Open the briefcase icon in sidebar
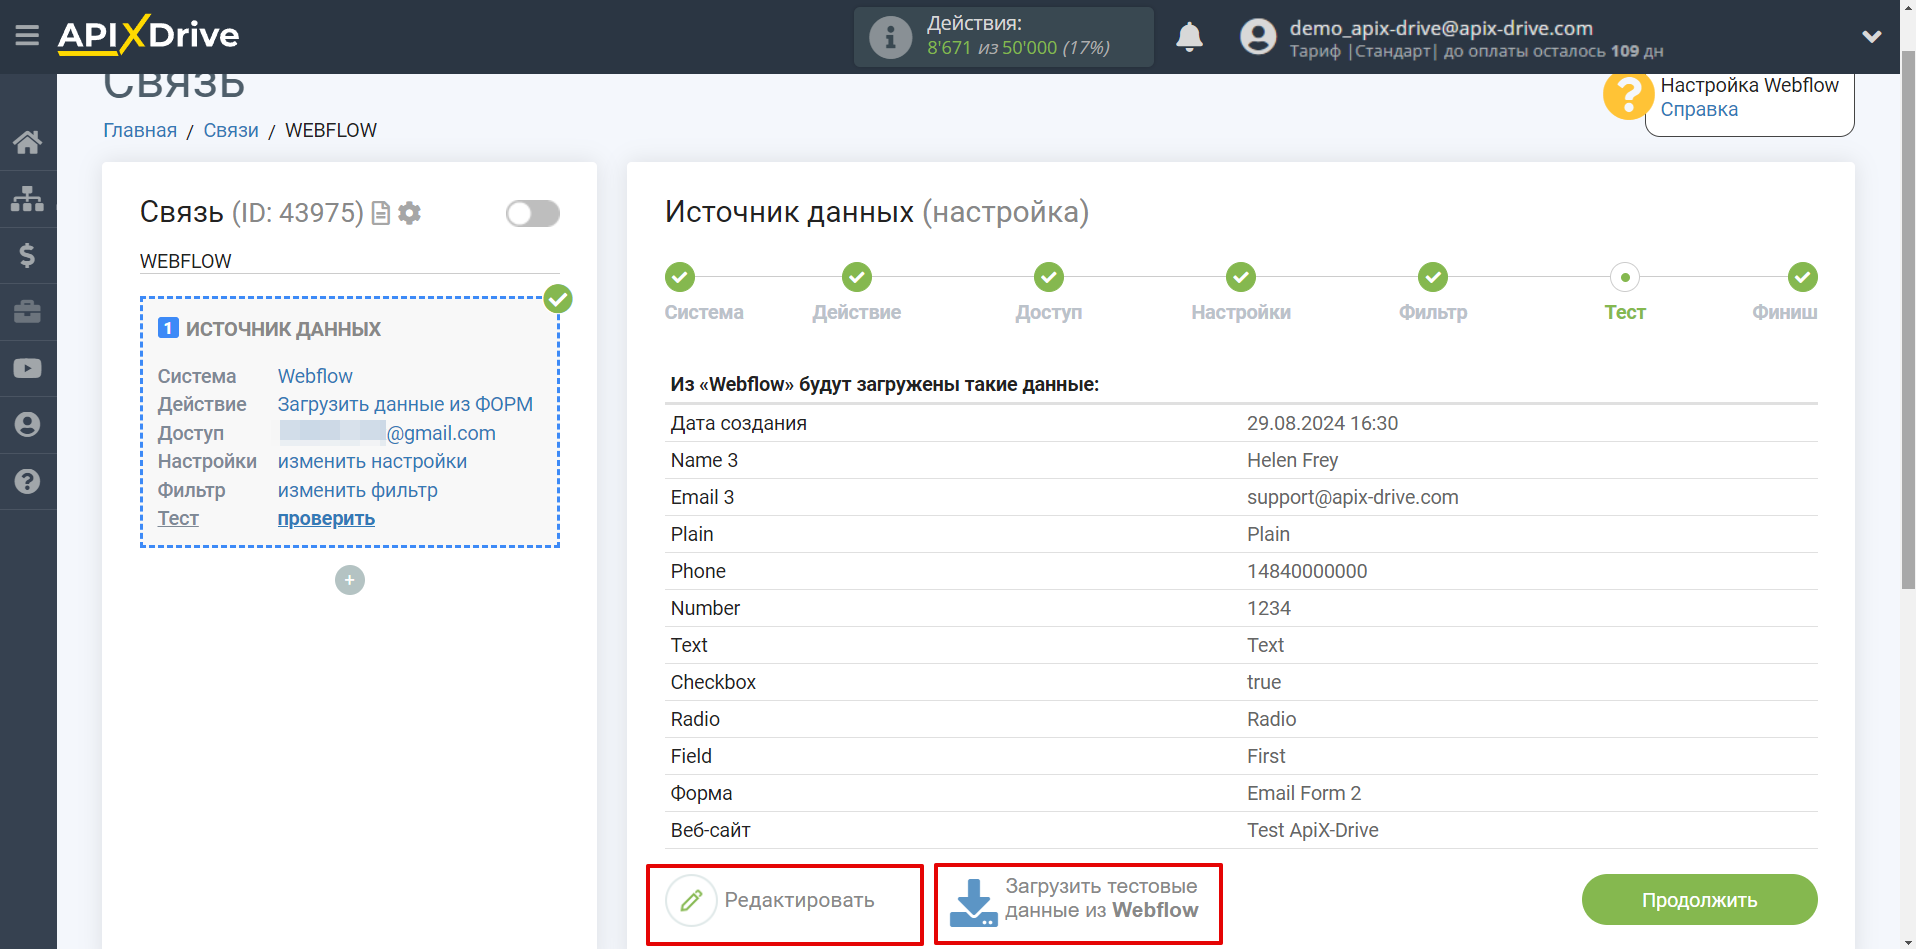The image size is (1916, 949). point(27,312)
